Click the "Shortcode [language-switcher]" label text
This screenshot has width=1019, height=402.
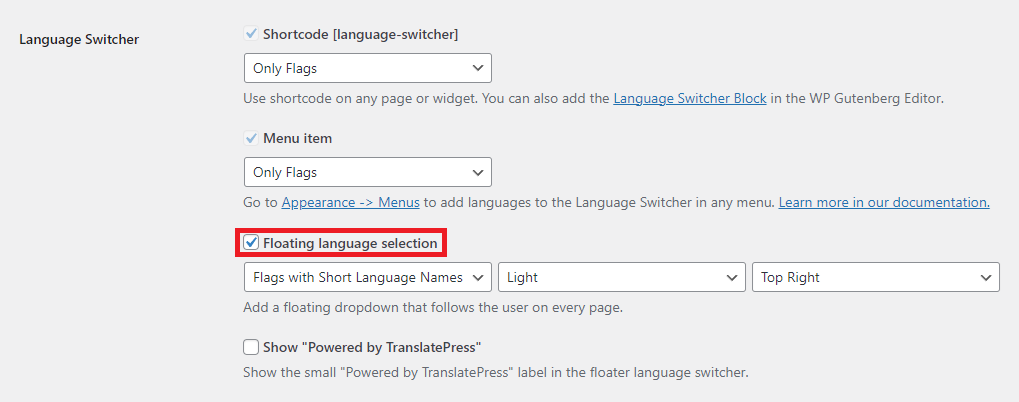pyautogui.click(x=360, y=34)
